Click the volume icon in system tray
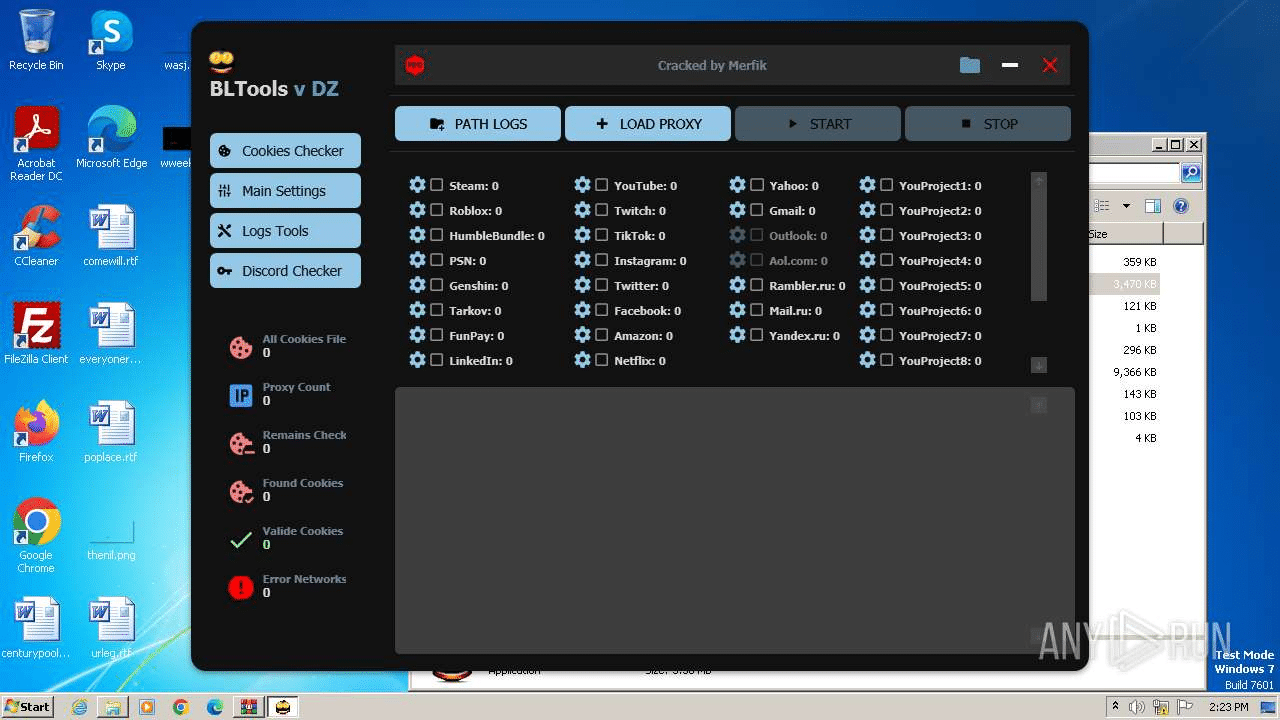The width and height of the screenshot is (1280, 720). [1137, 707]
